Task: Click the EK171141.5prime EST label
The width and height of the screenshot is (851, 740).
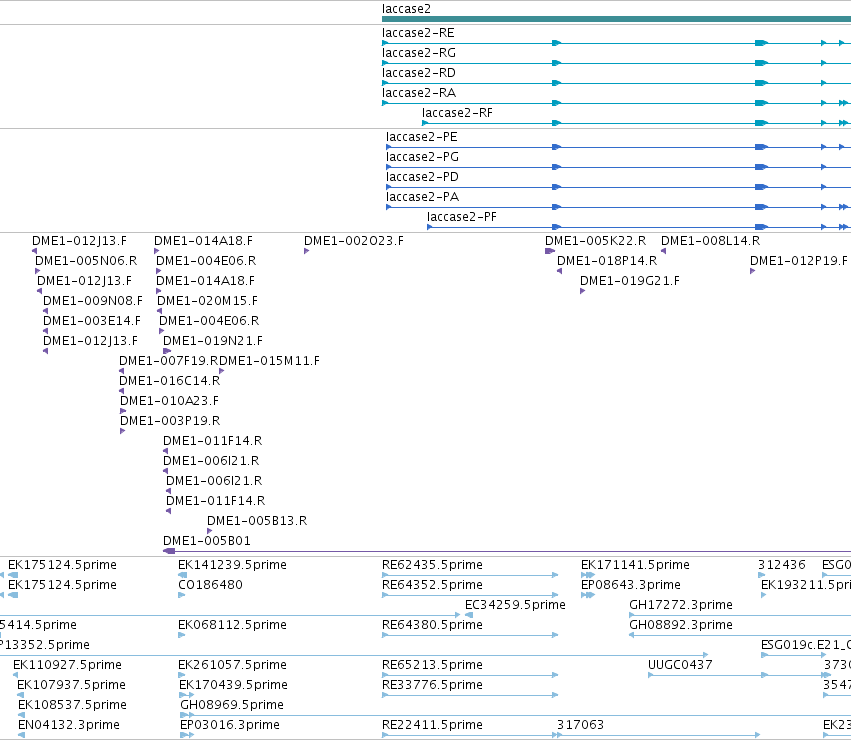Action: [x=635, y=566]
